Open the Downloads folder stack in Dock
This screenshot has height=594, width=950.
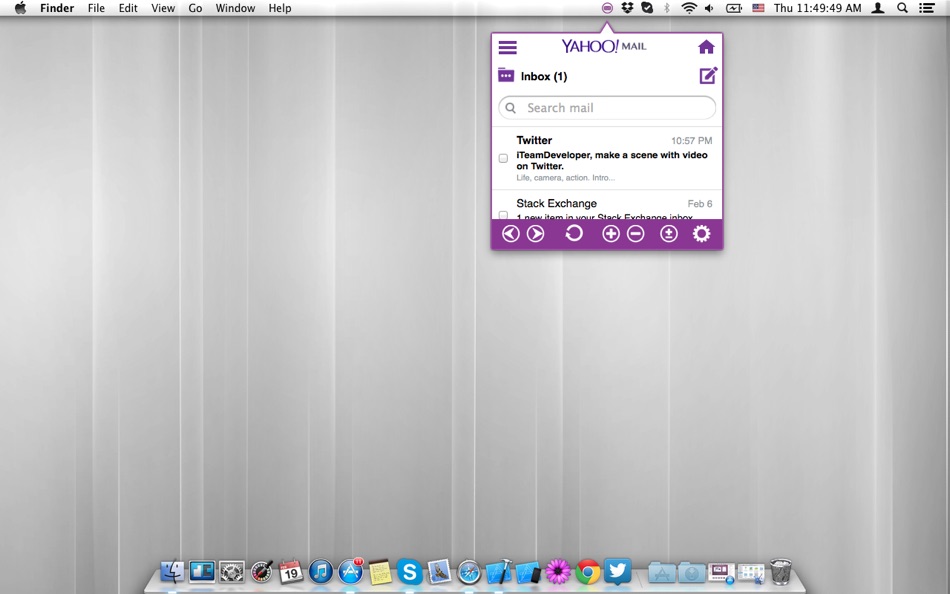coord(691,572)
